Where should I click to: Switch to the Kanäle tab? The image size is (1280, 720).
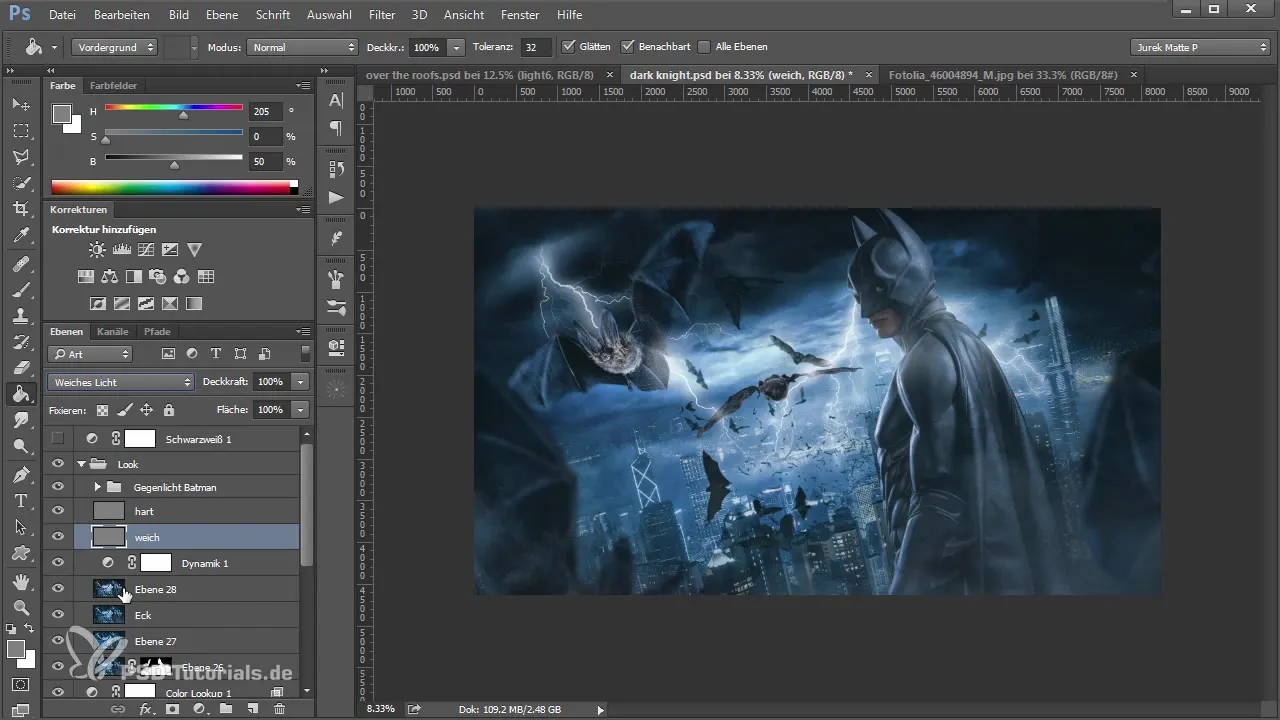tap(113, 331)
